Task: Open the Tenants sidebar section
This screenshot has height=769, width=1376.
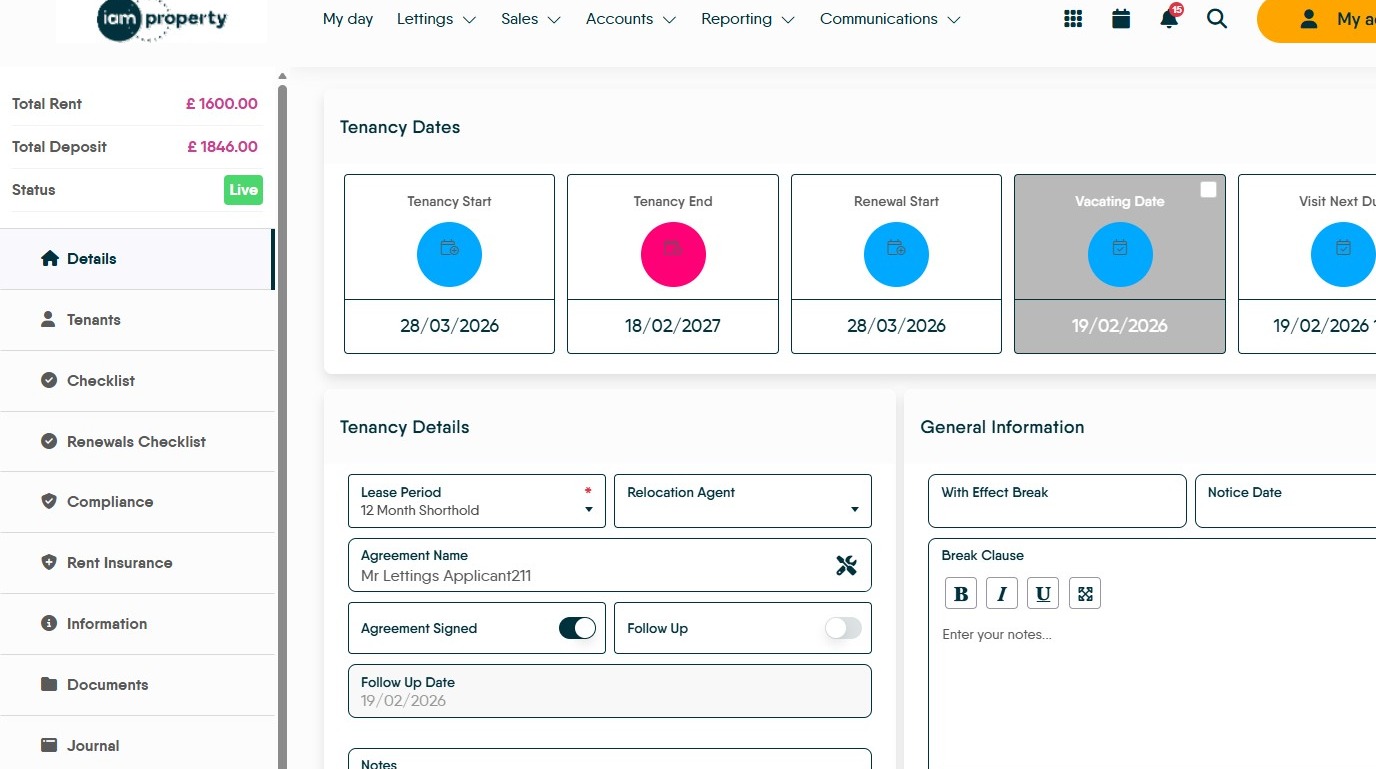Action: [x=137, y=320]
